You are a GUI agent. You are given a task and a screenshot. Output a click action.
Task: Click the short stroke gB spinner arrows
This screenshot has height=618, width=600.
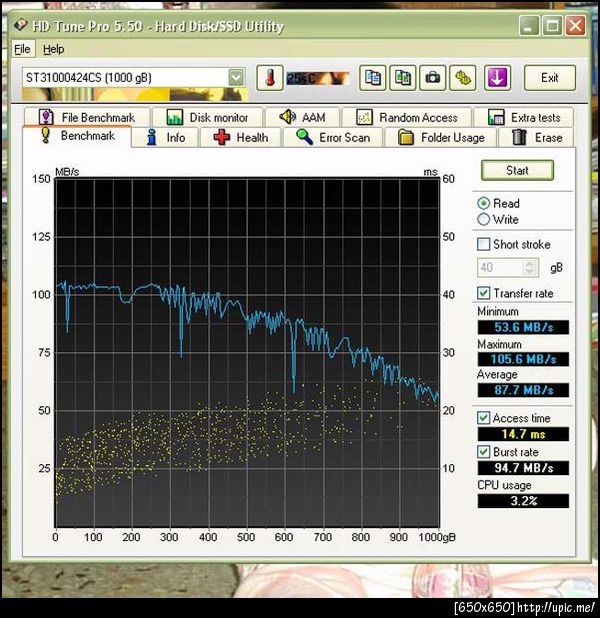(x=530, y=268)
